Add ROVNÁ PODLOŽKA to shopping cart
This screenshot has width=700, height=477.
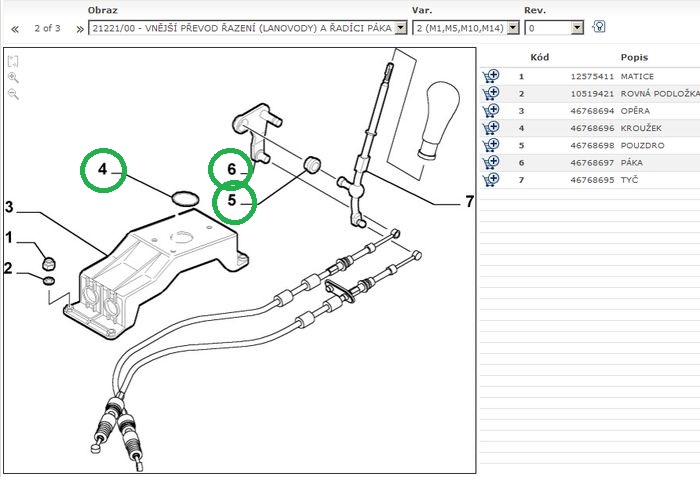pyautogui.click(x=491, y=93)
